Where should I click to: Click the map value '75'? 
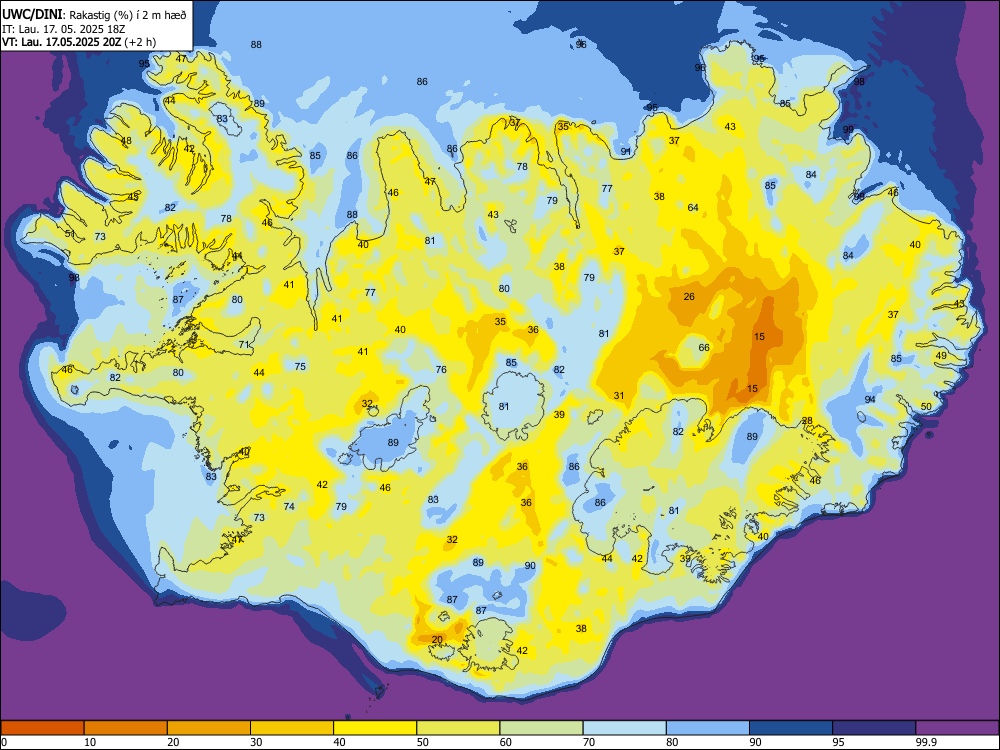pos(300,366)
